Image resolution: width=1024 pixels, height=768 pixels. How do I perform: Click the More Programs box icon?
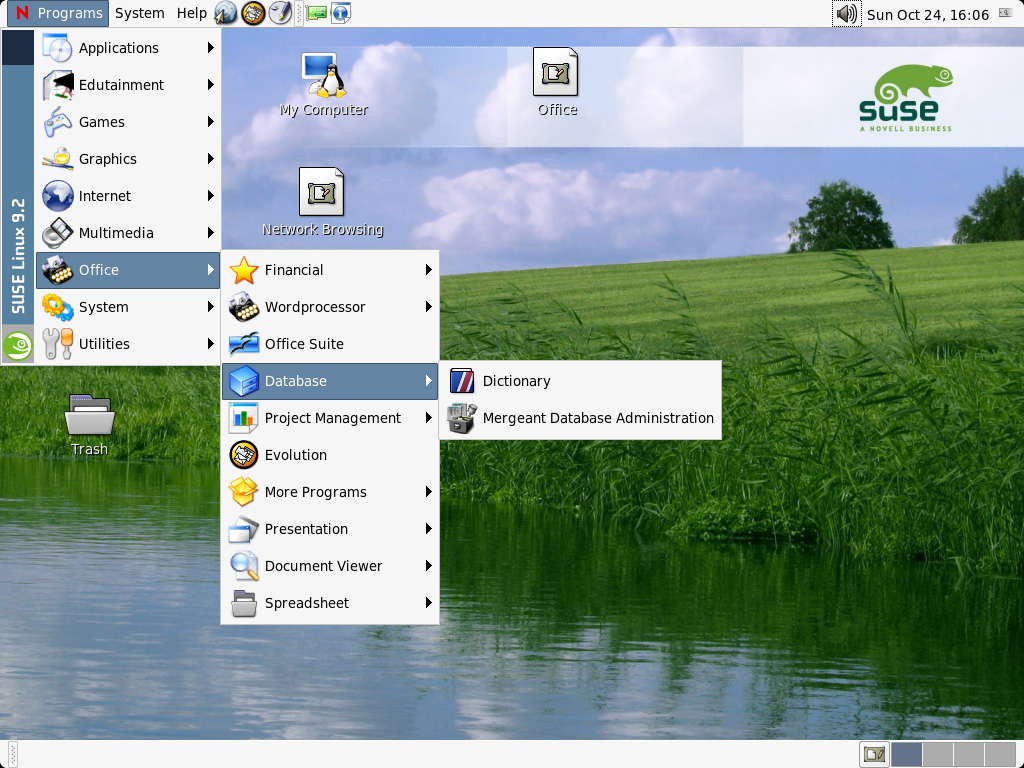pyautogui.click(x=244, y=492)
